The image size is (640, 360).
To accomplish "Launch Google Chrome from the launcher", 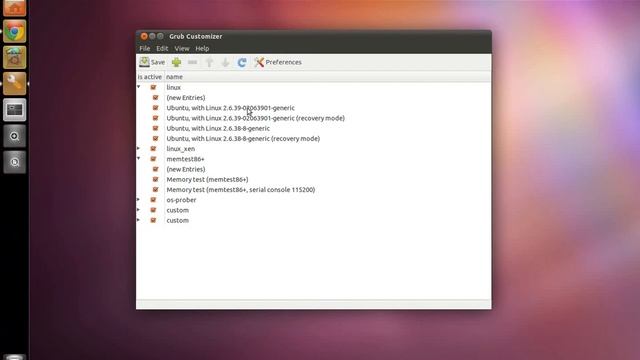I will pos(15,31).
